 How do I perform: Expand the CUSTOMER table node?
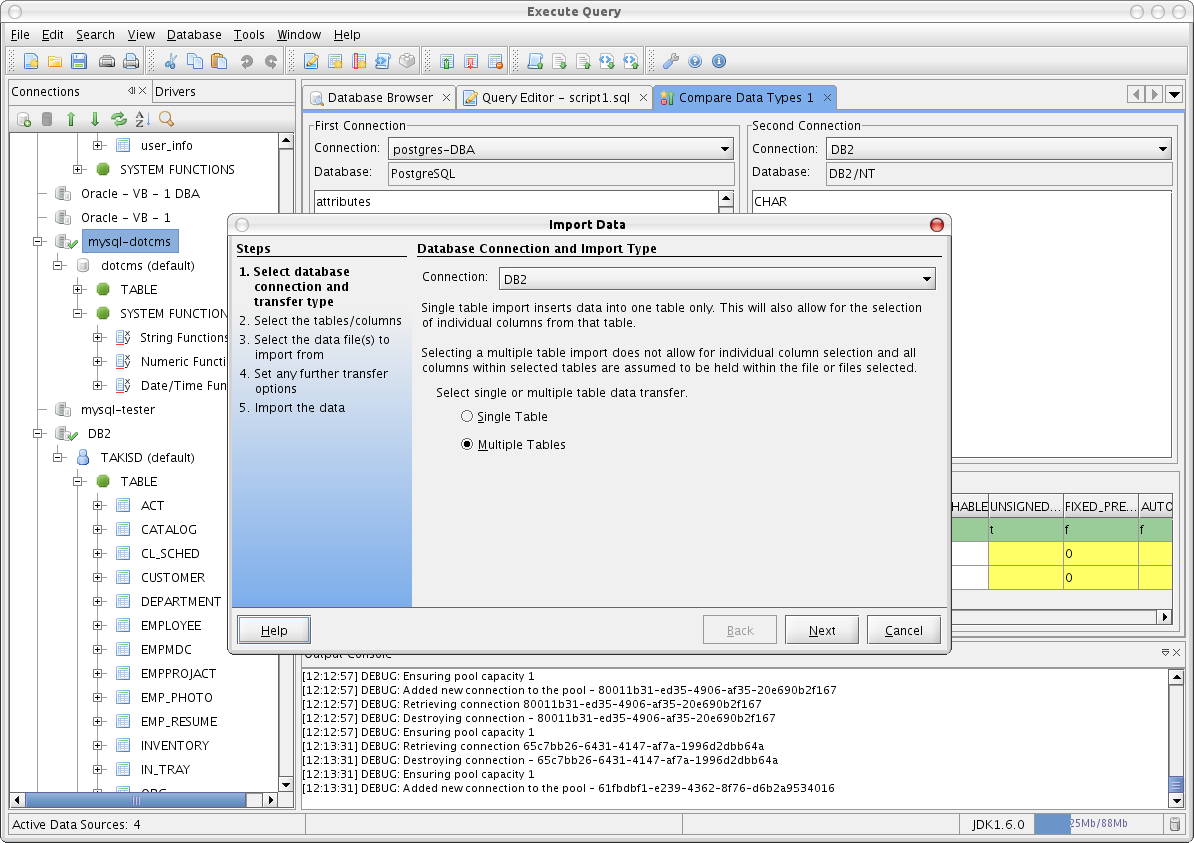click(x=97, y=577)
